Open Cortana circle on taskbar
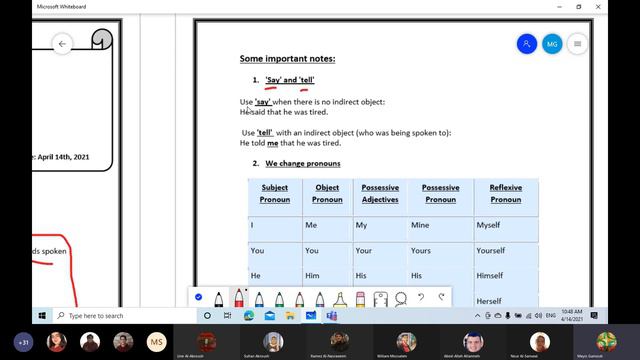 point(207,316)
